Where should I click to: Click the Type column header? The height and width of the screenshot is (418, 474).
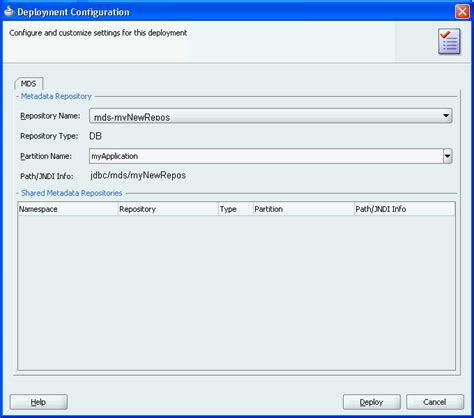[x=236, y=209]
